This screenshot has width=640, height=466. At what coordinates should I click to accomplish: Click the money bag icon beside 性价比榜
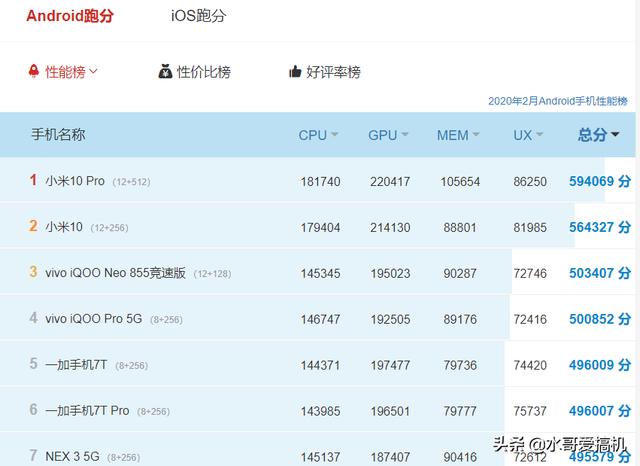[165, 71]
